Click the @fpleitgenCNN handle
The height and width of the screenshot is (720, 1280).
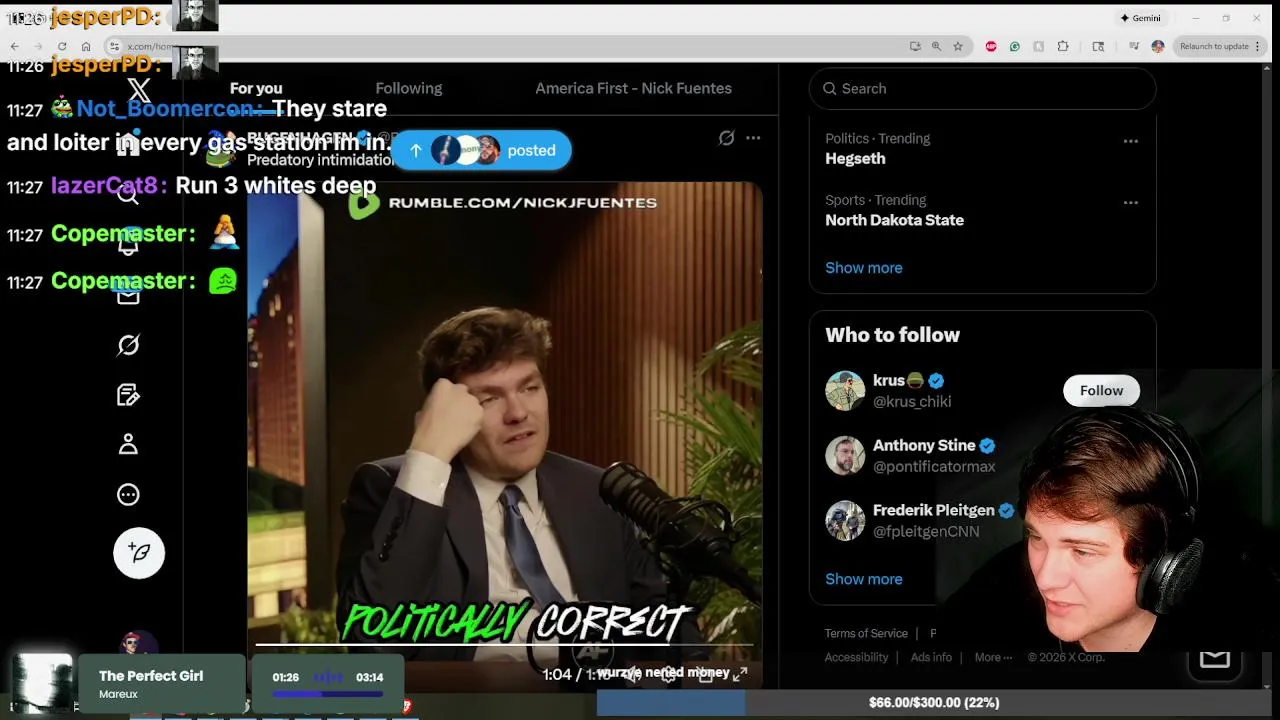tap(926, 532)
